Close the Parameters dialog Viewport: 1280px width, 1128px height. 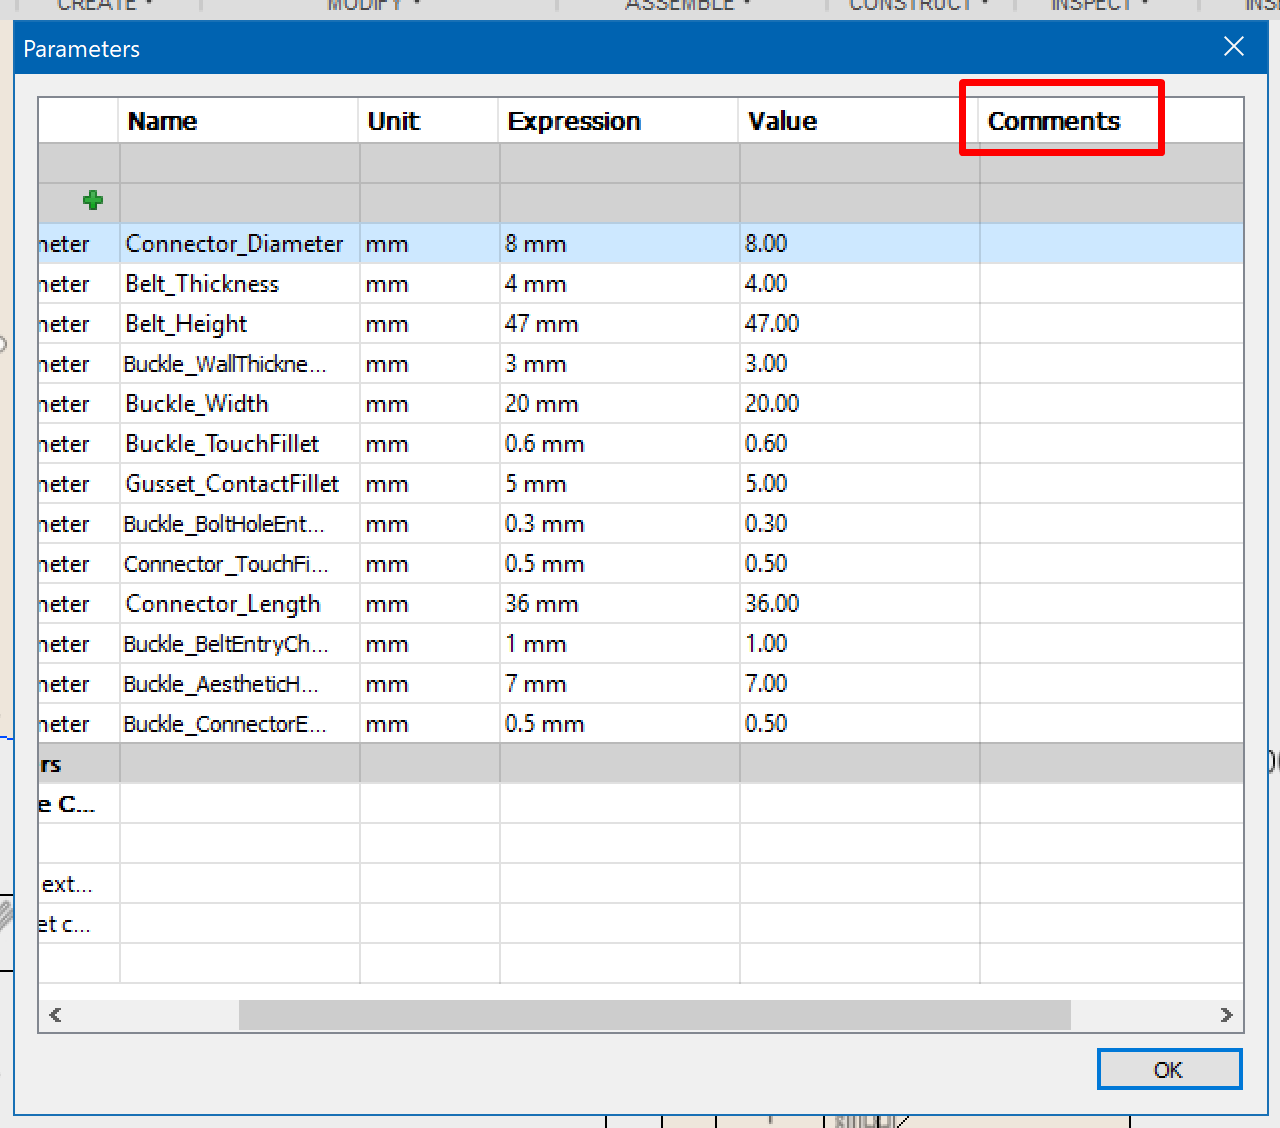pos(1233,47)
